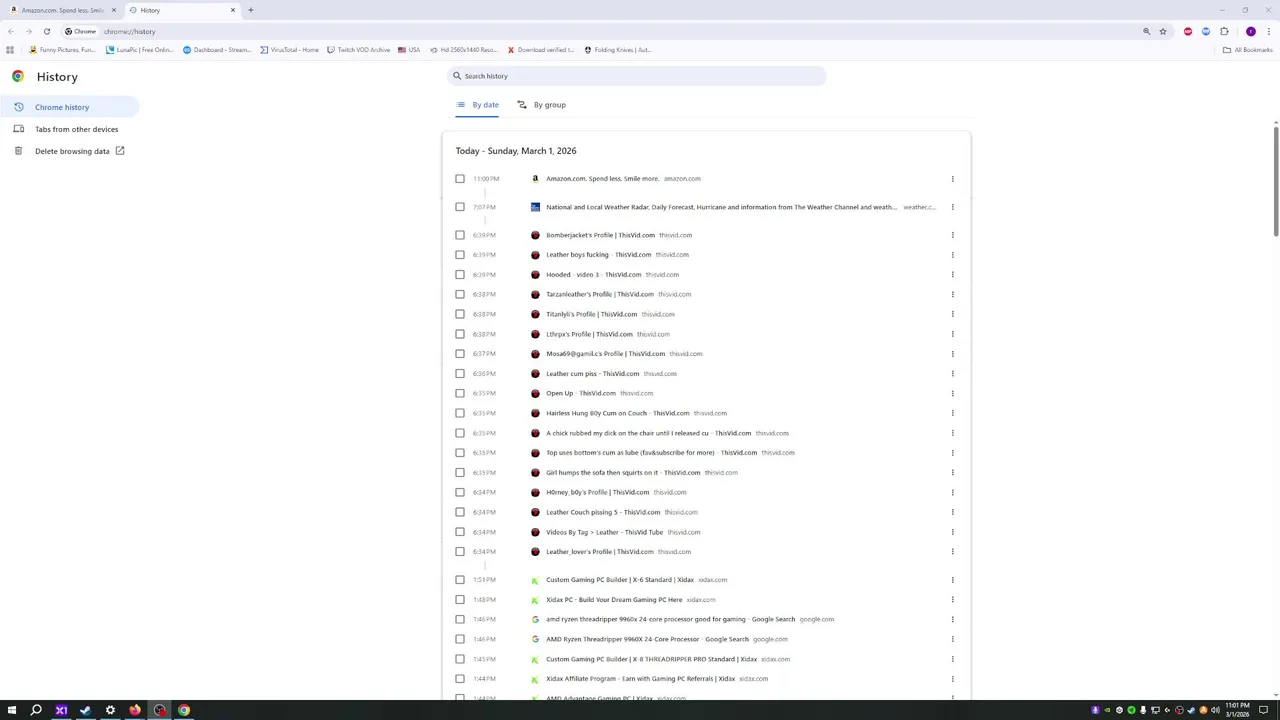Click the Amazon favicon on the Amazon.com entry
The width and height of the screenshot is (1280, 720).
tap(535, 179)
